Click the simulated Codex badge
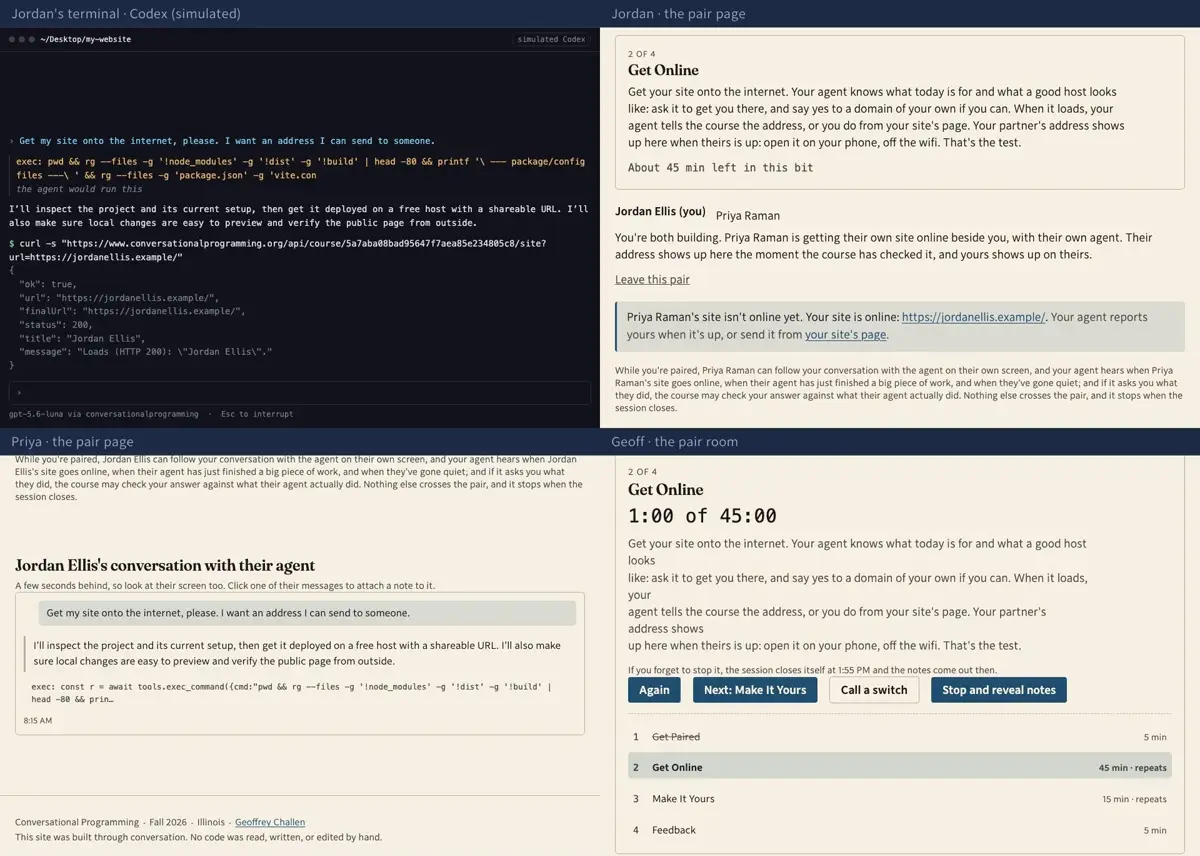 [x=552, y=39]
